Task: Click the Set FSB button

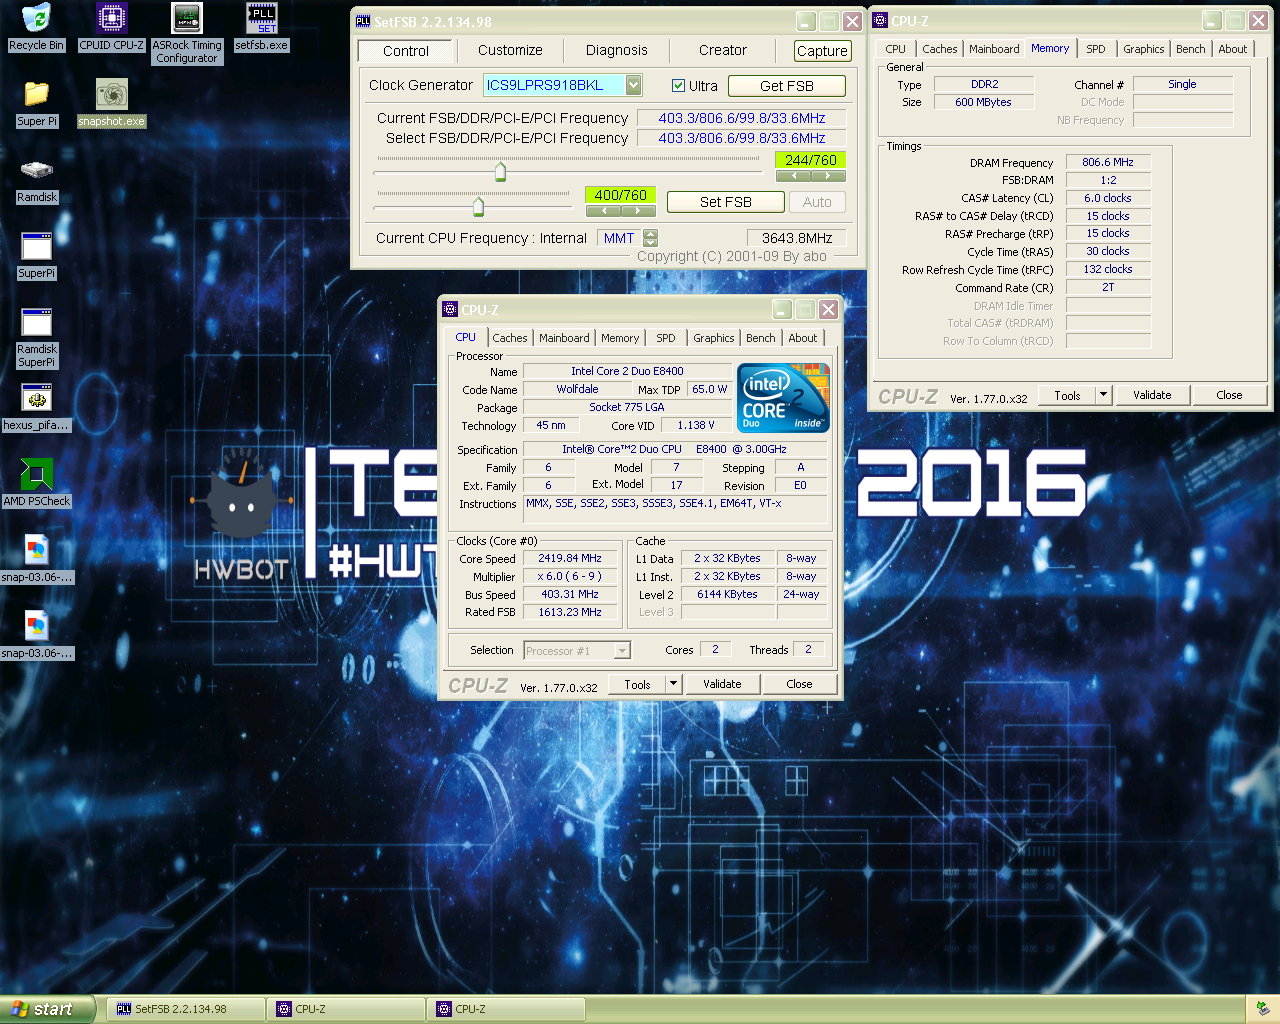Action: [726, 202]
